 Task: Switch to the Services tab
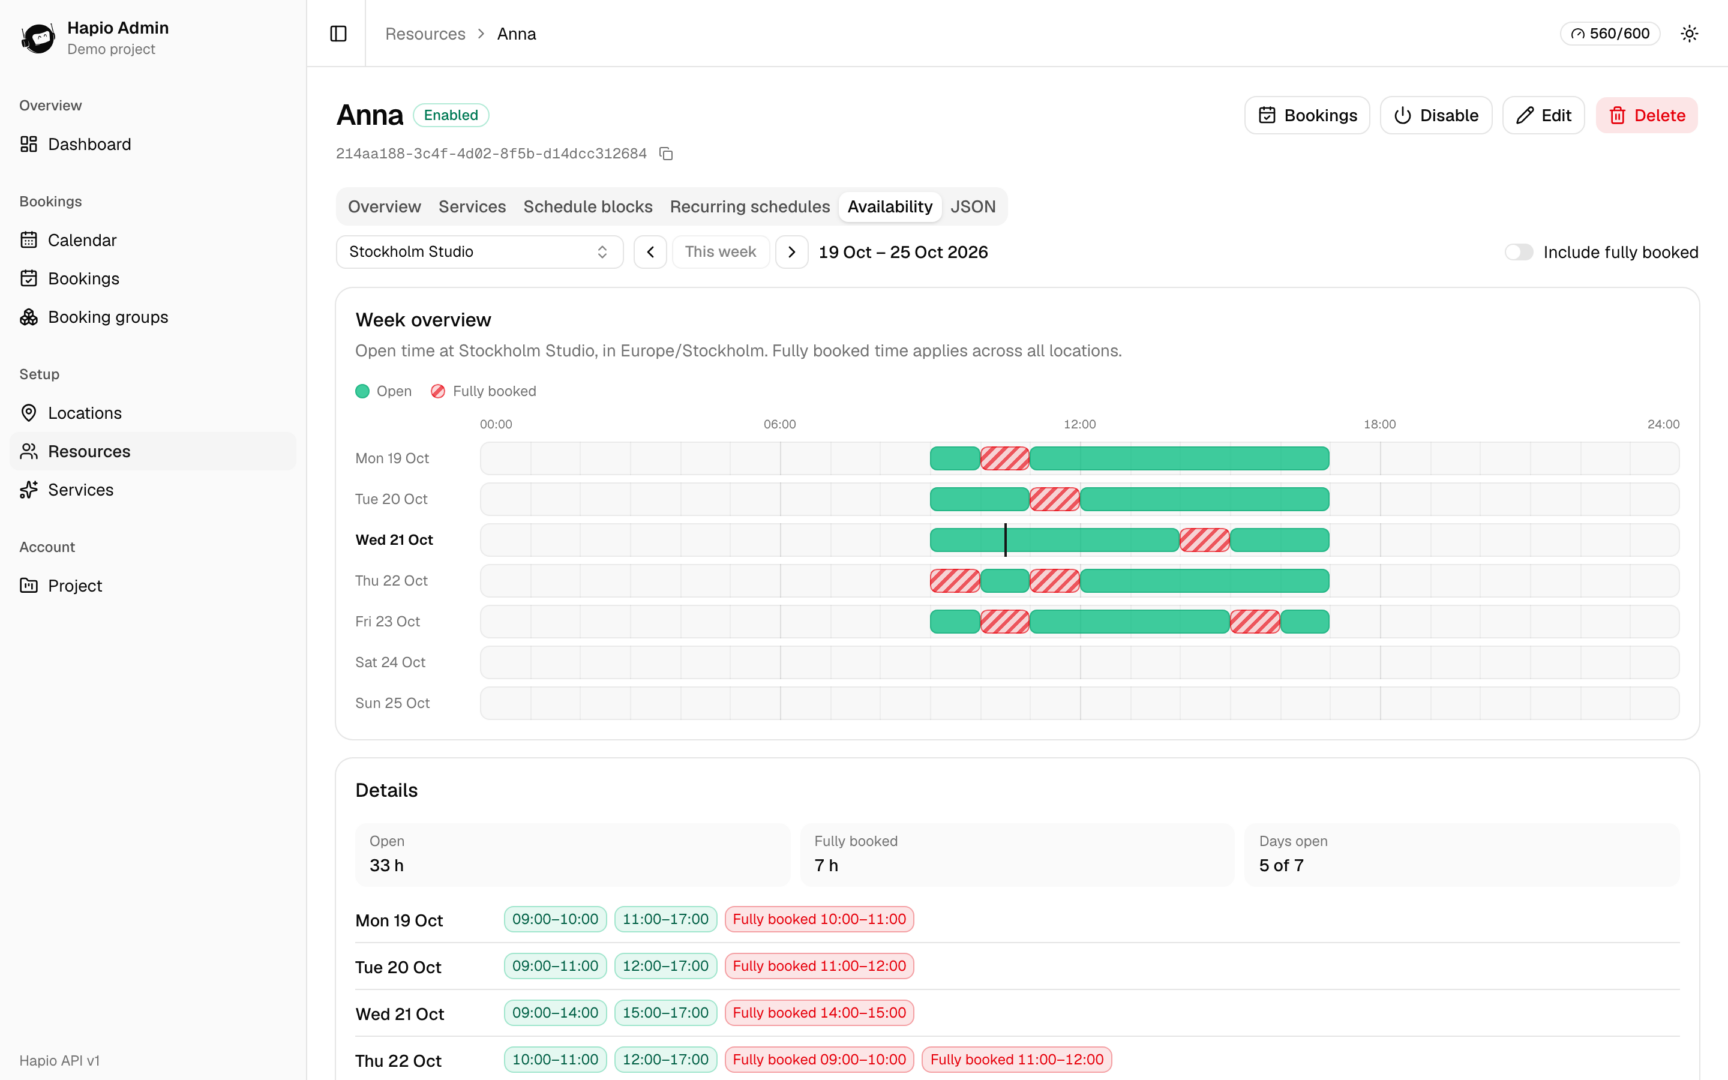[x=472, y=207]
